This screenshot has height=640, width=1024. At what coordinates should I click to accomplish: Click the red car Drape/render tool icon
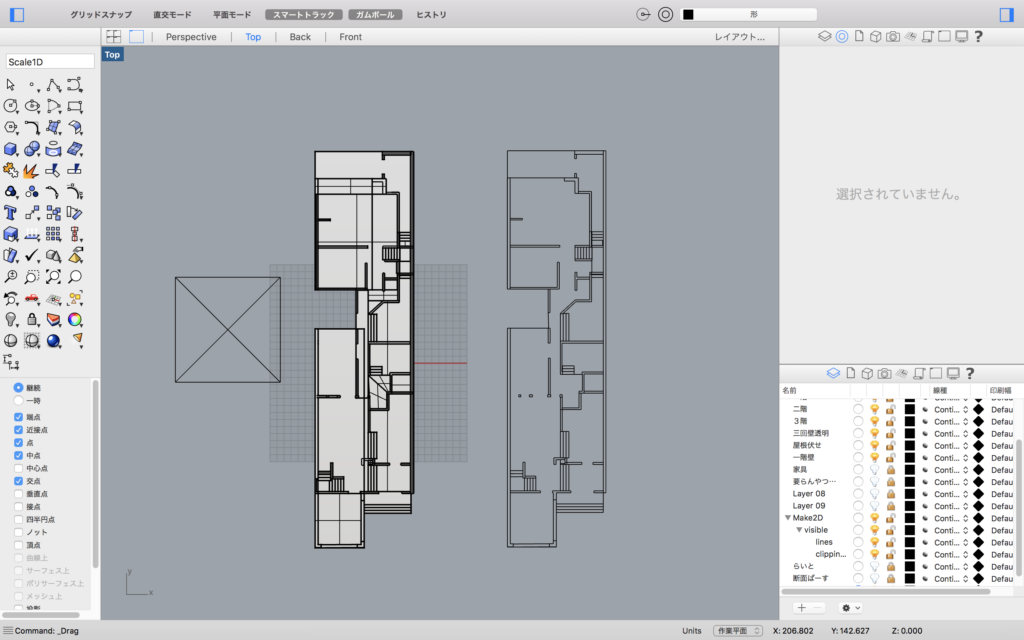[32, 298]
